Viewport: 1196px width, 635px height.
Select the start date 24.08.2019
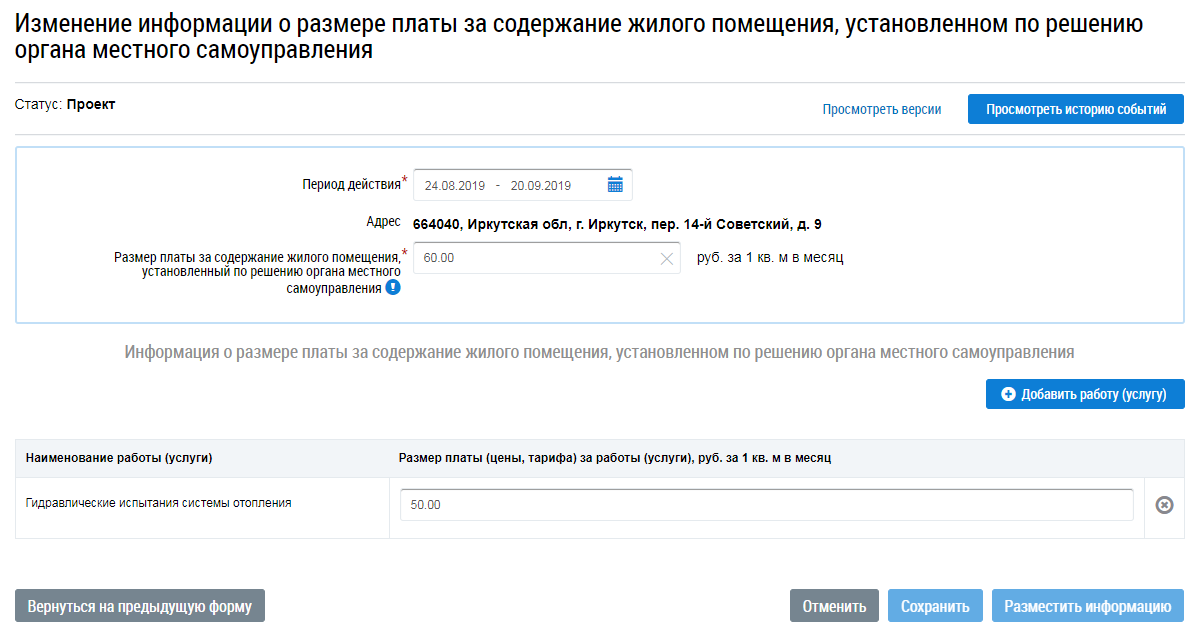(455, 185)
